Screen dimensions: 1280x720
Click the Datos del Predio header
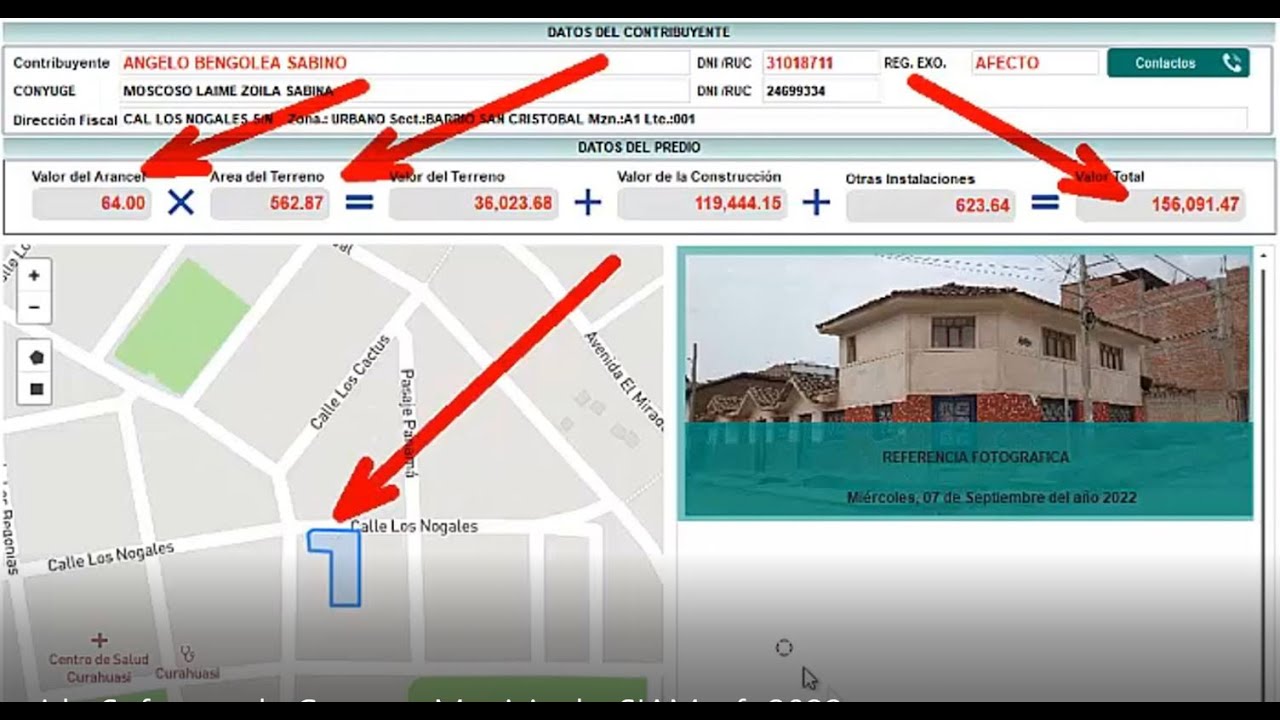coord(638,147)
